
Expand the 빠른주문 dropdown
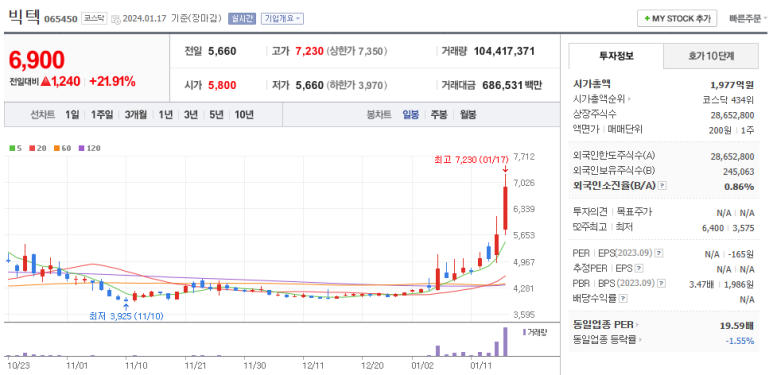pos(748,19)
